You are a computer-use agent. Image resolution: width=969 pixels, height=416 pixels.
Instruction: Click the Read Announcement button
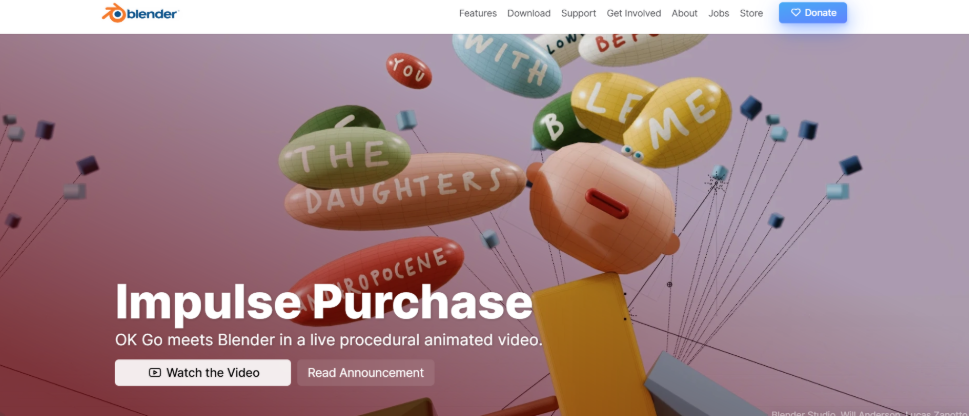(366, 373)
